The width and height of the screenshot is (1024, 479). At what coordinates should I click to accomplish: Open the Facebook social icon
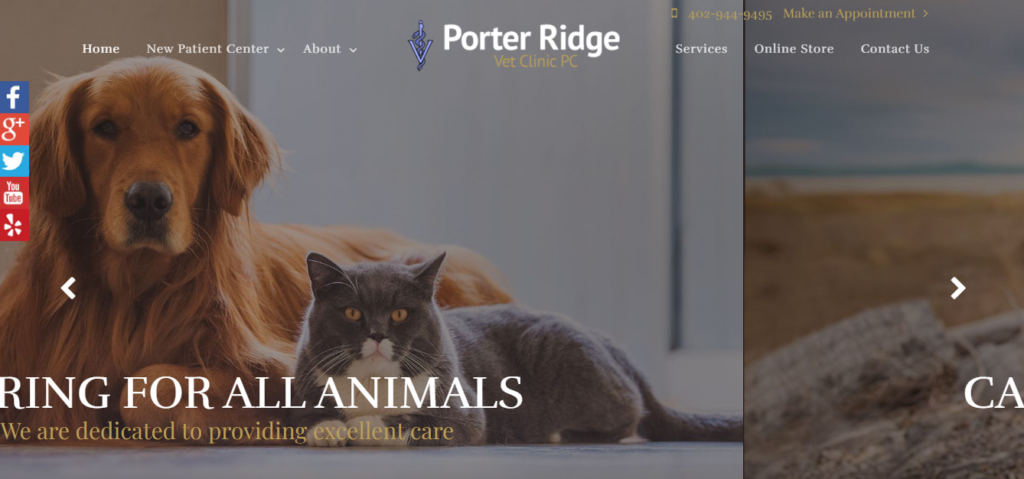(x=14, y=97)
